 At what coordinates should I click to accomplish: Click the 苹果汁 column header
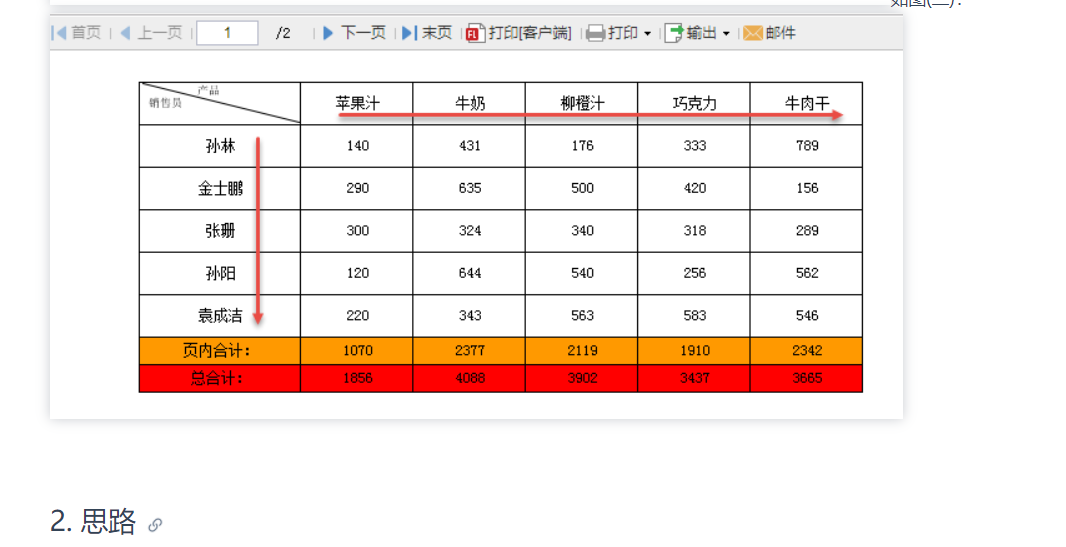click(357, 103)
